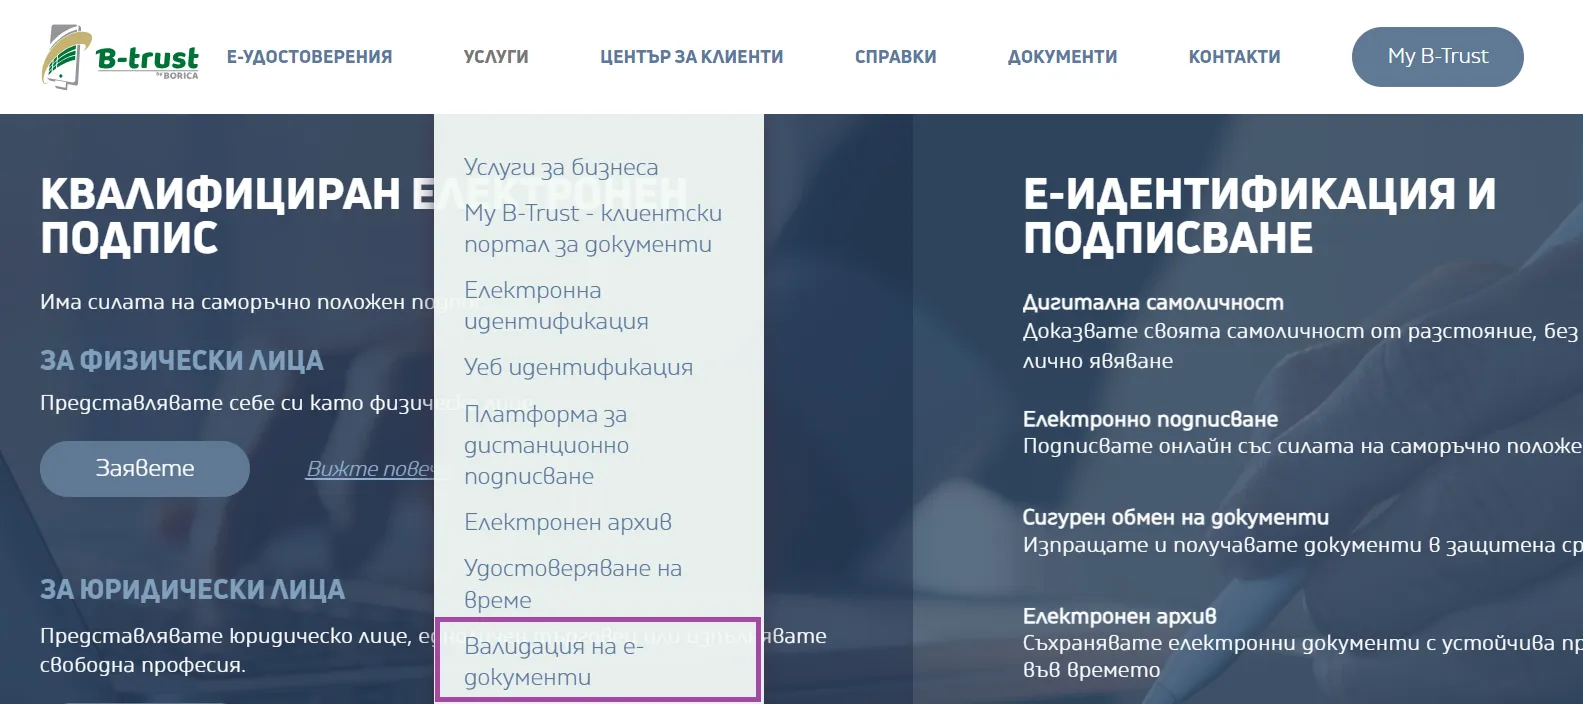Select Услуги за бизнеса submenu item

click(x=561, y=167)
